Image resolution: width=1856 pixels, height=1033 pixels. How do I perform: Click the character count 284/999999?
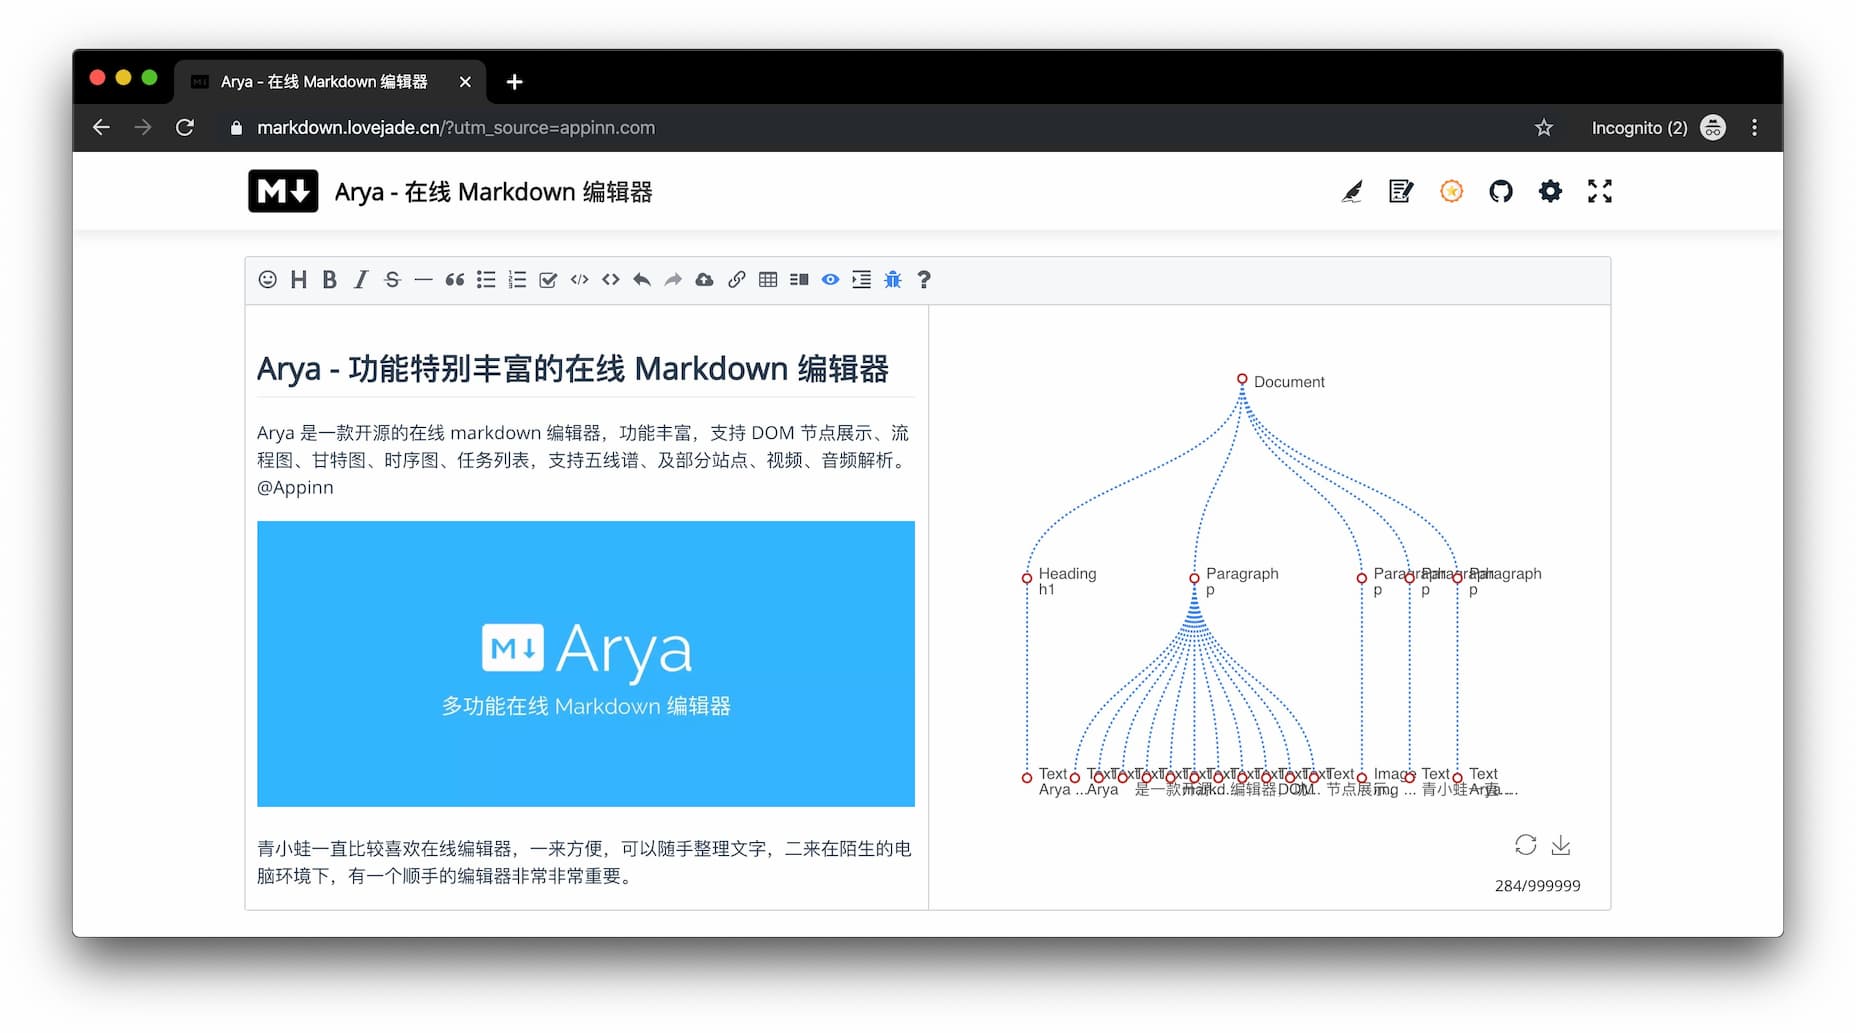(1537, 886)
